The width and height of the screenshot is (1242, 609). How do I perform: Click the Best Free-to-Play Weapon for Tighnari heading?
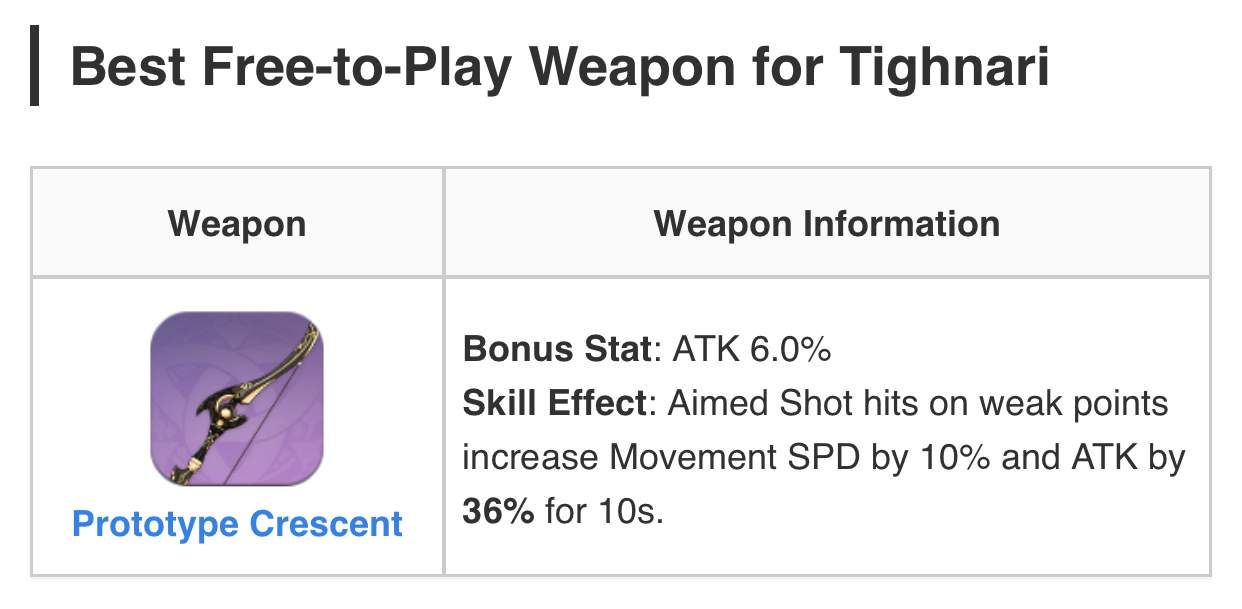coord(561,66)
